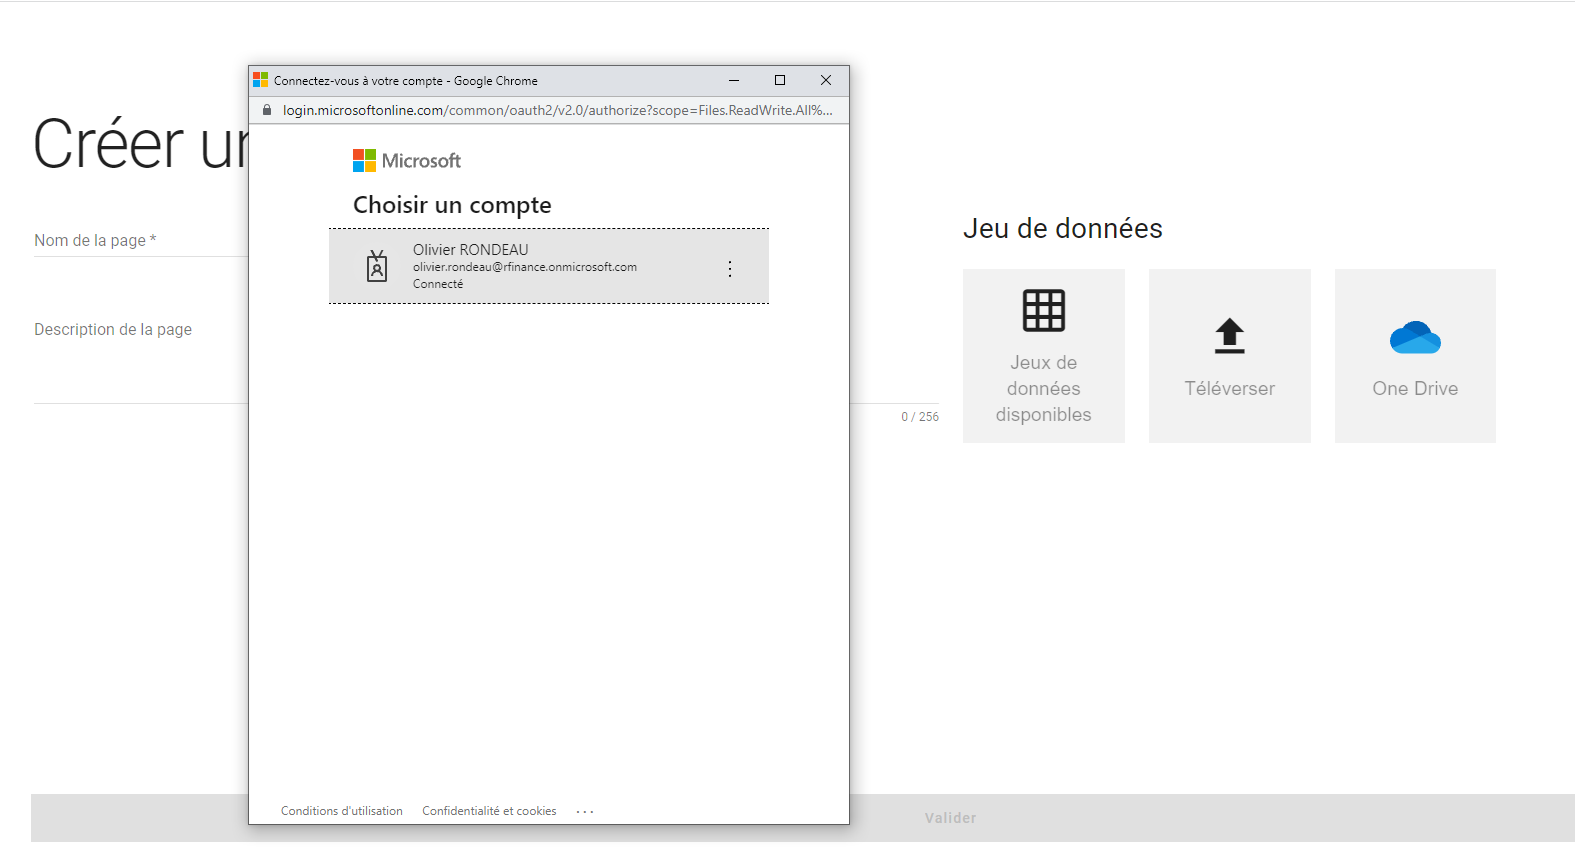Choose the Olivier RONDEAU account name

coord(470,250)
